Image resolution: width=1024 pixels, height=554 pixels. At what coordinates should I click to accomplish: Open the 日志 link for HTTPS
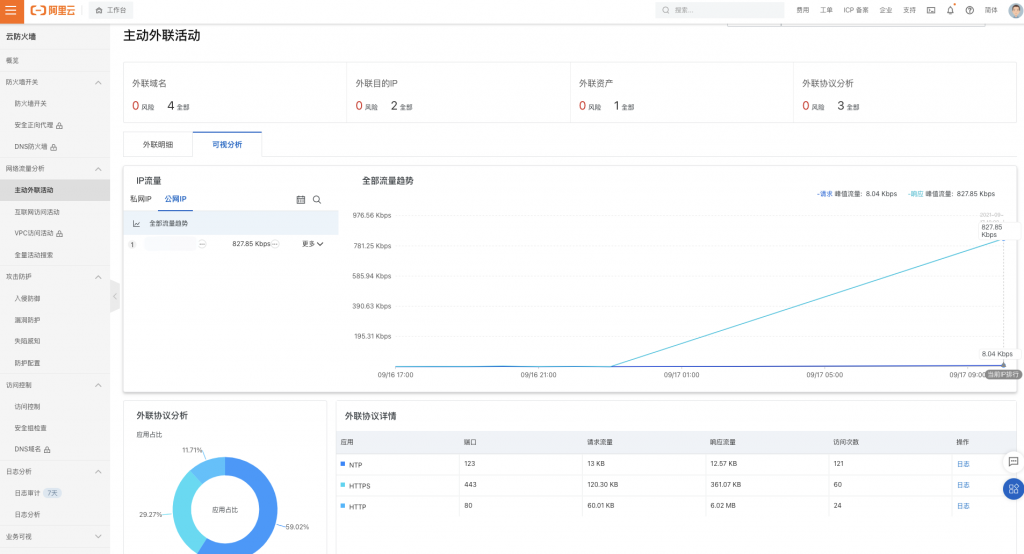(963, 485)
